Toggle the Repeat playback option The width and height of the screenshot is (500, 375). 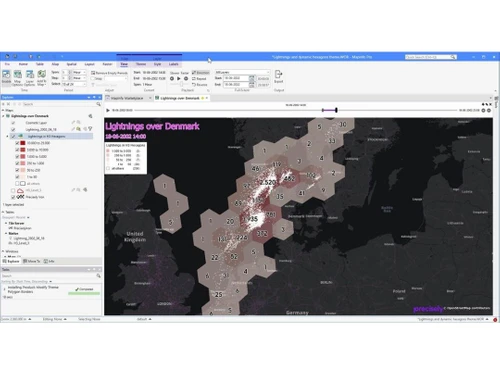pyautogui.click(x=199, y=79)
